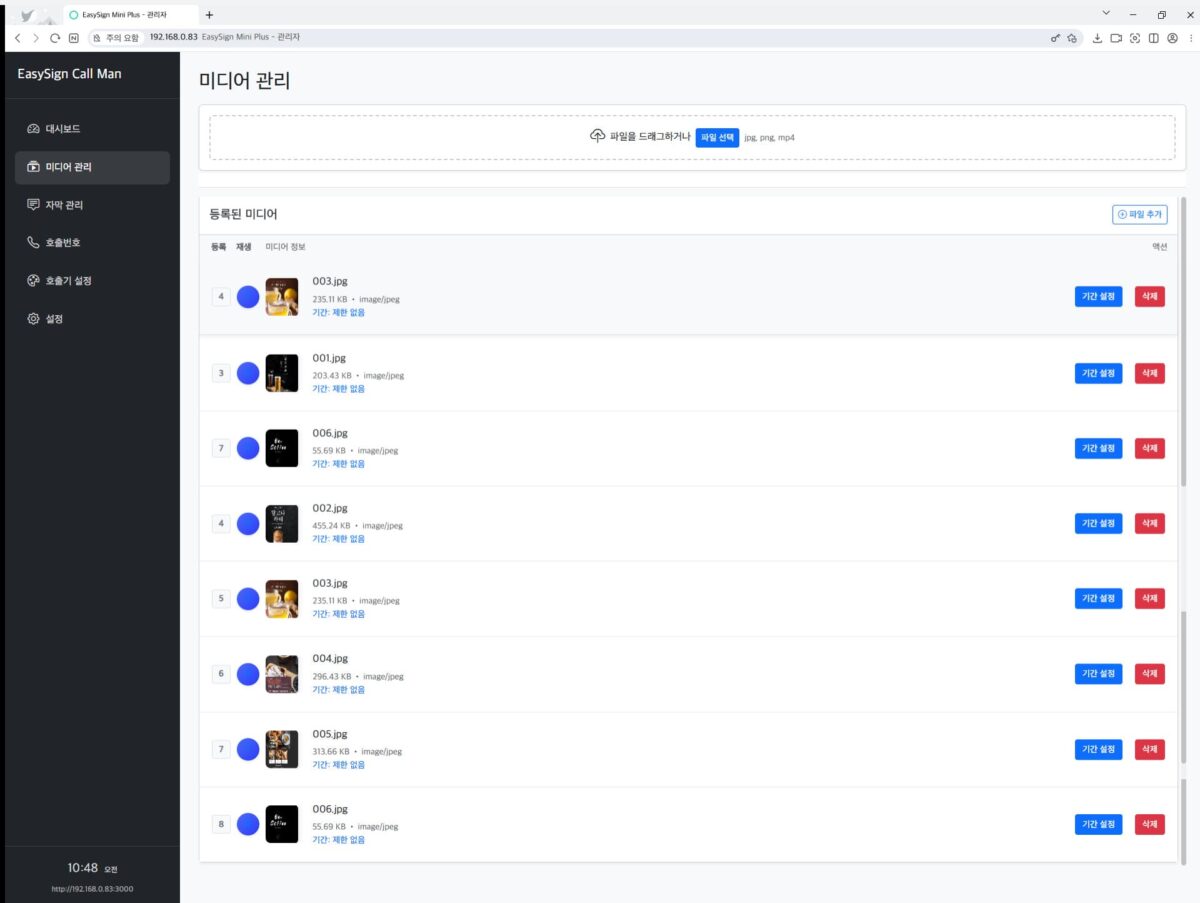The image size is (1200, 903).
Task: Click the 기간 설정 button for 004.jpg
Action: (1098, 674)
